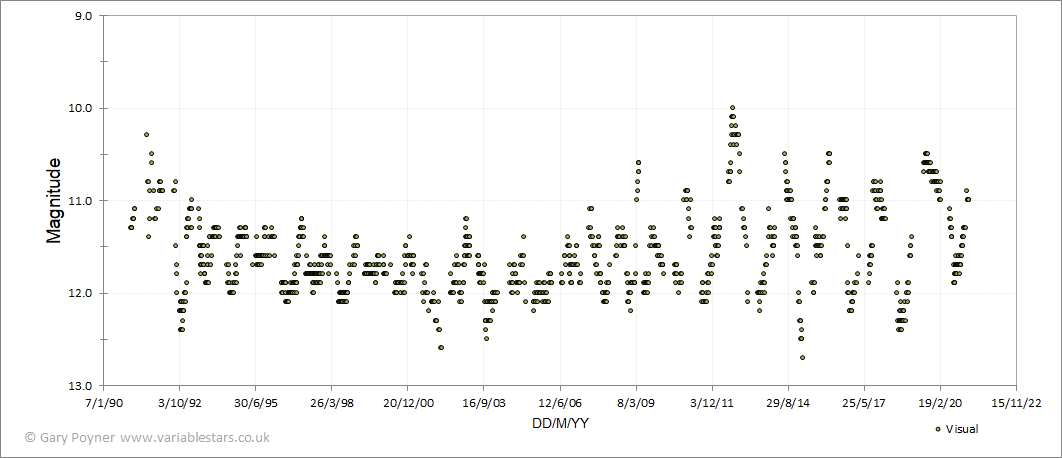
Task: Click the date label 15/11/22
Action: click(1016, 402)
